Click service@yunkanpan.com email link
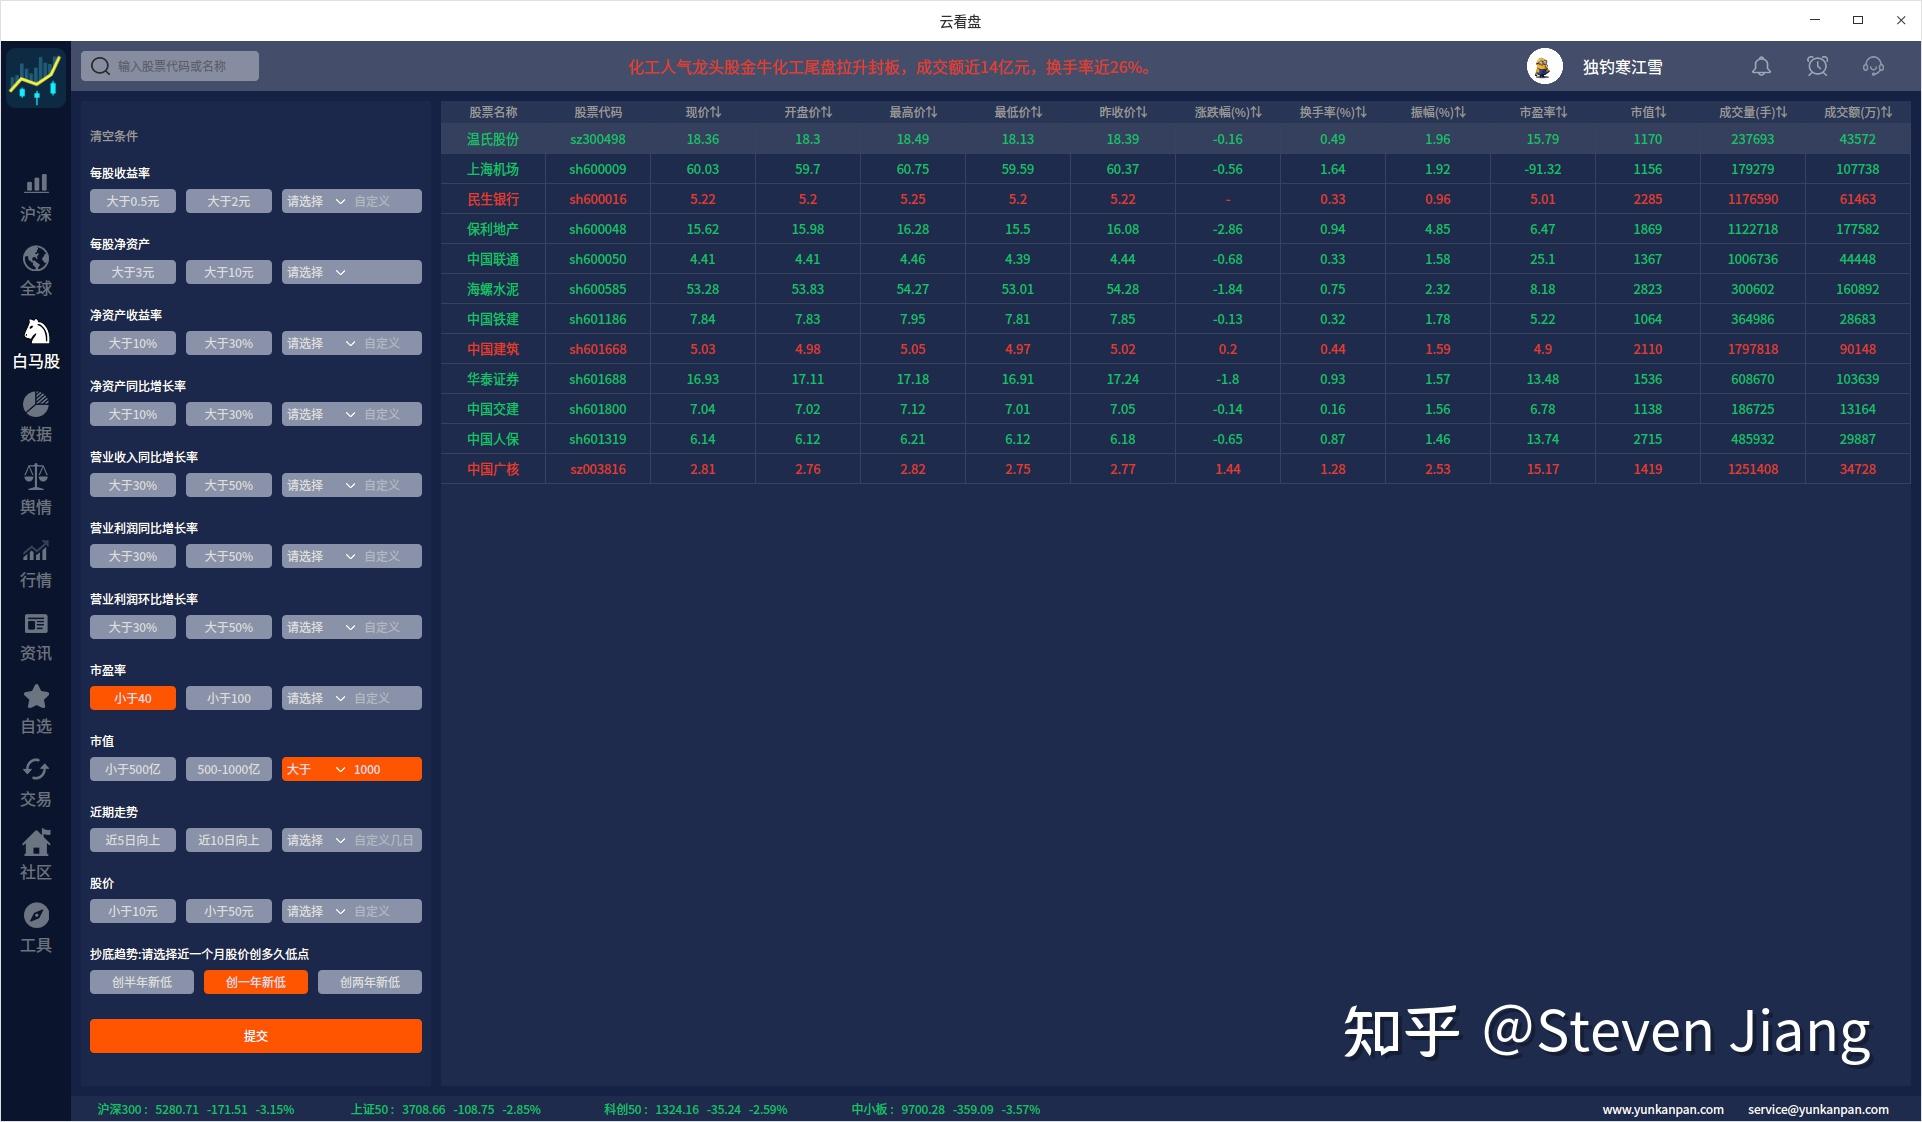The width and height of the screenshot is (1922, 1122). pos(1818,1109)
